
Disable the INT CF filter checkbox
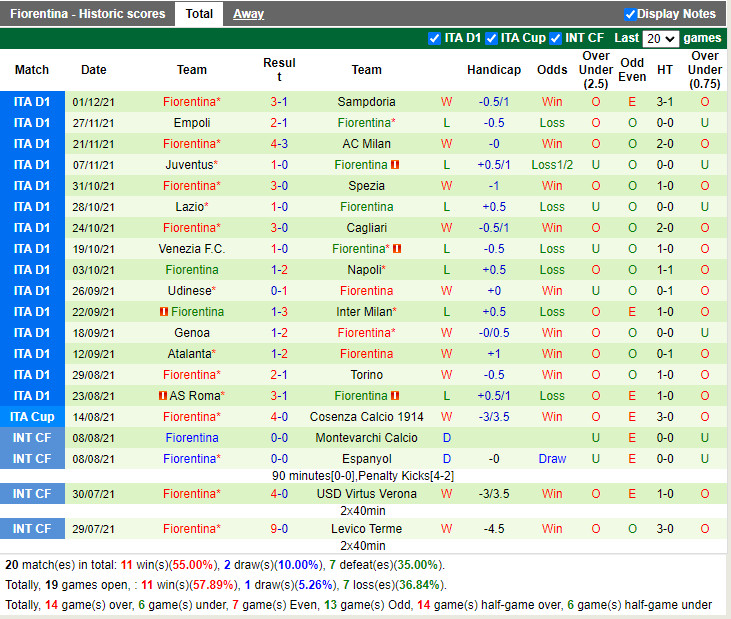click(555, 39)
